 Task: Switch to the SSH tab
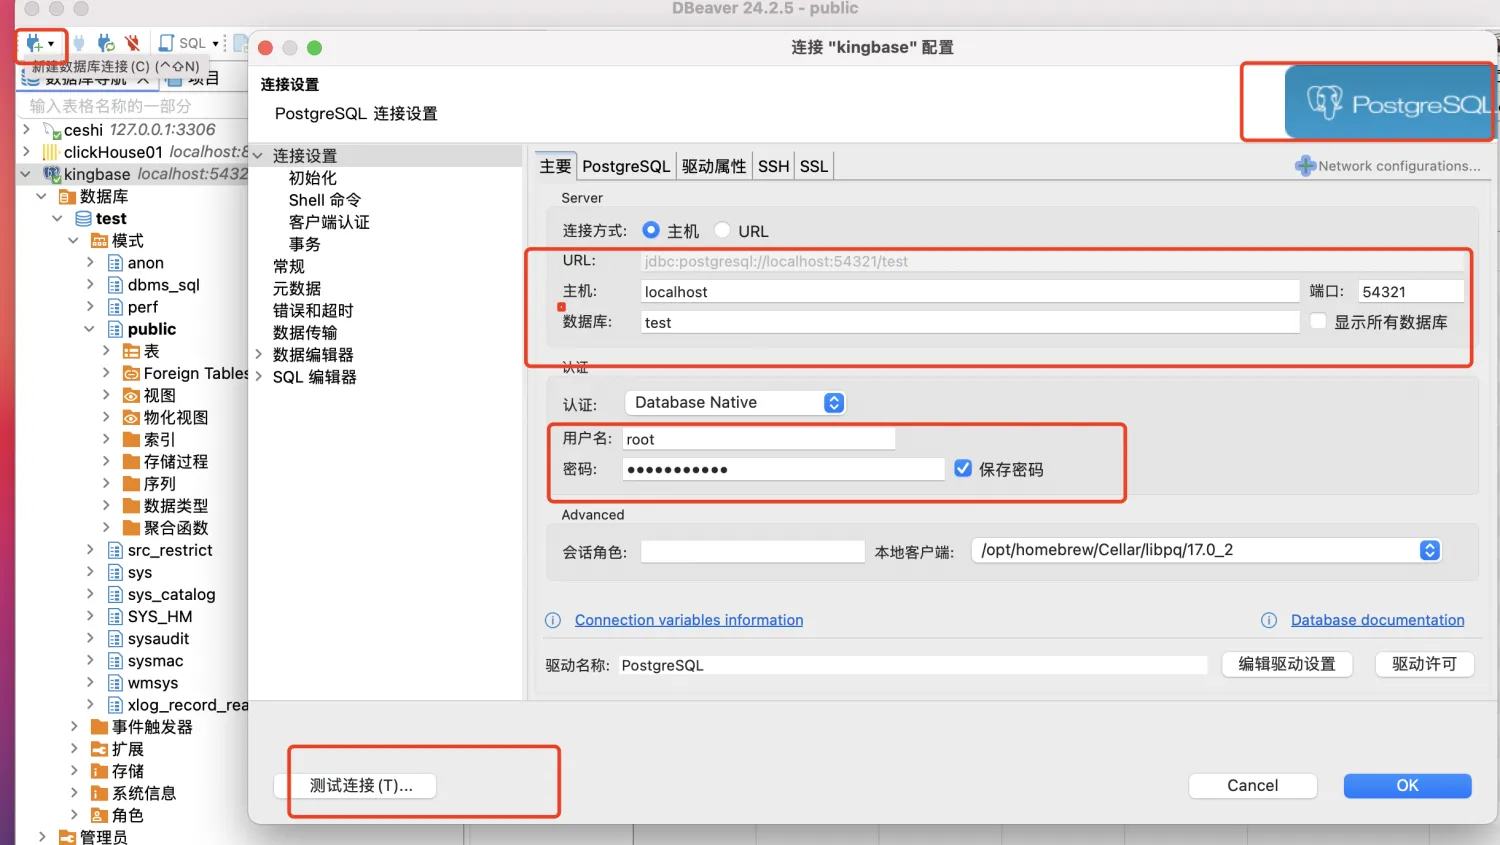point(773,166)
